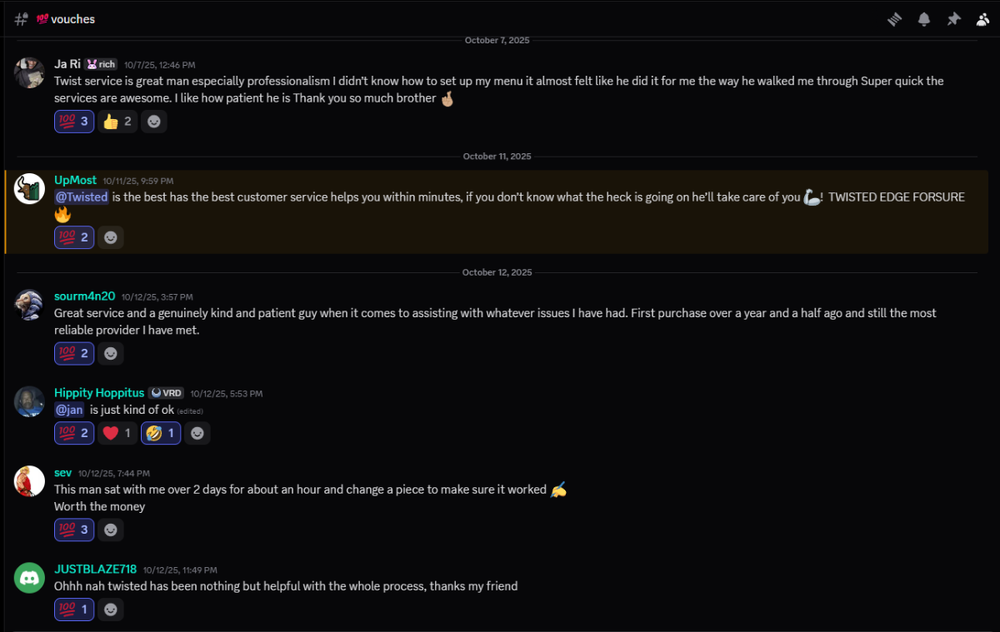
Task: Add a reaction to UpMost's message
Action: pyautogui.click(x=111, y=237)
